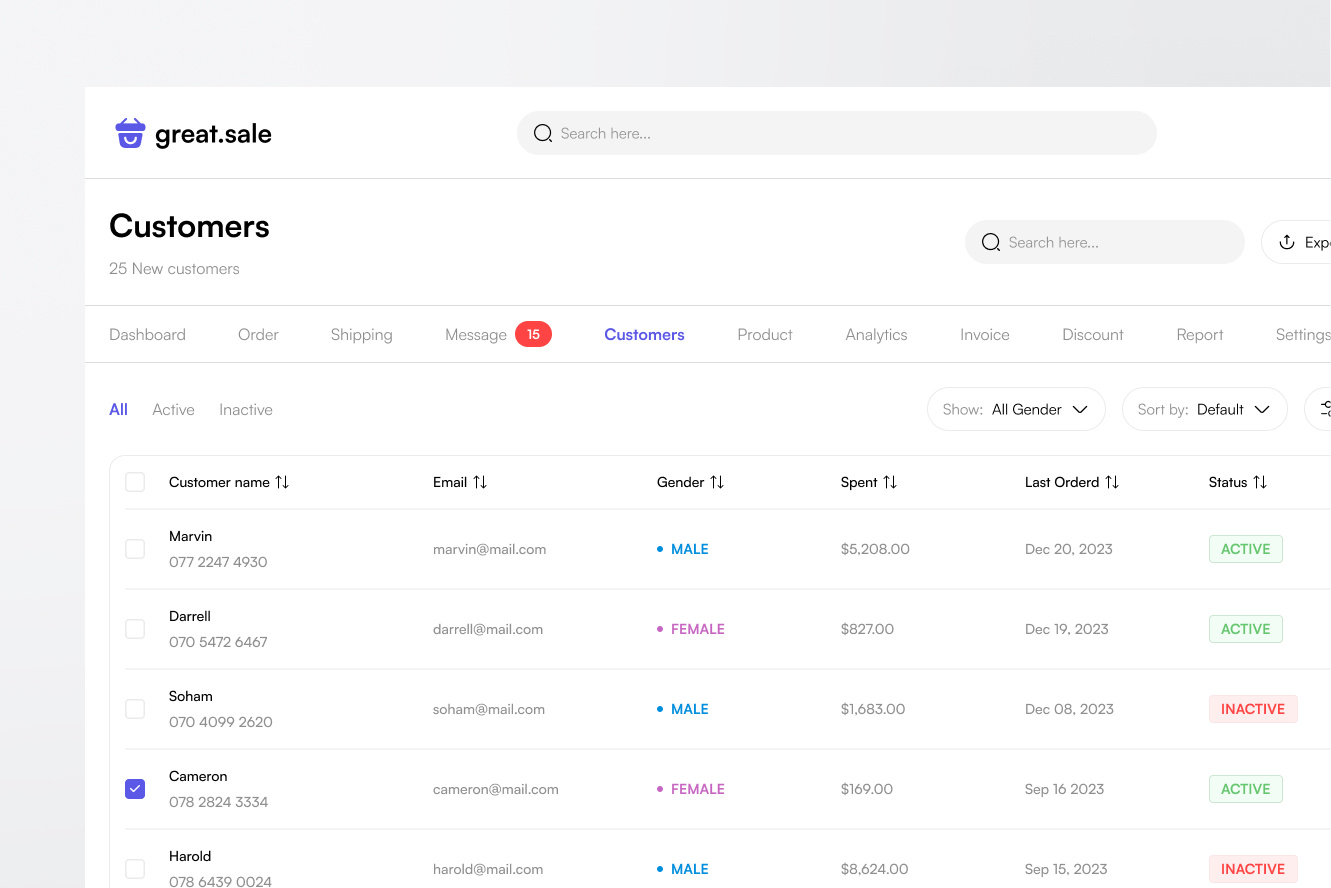Click the magnifier icon in the top search bar
The width and height of the screenshot is (1331, 888).
(x=543, y=132)
